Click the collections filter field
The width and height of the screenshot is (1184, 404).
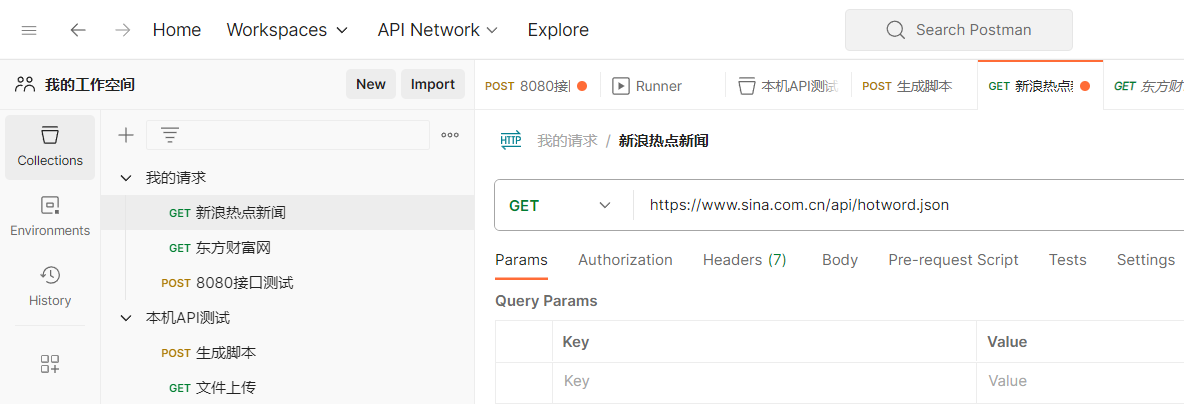[x=288, y=135]
